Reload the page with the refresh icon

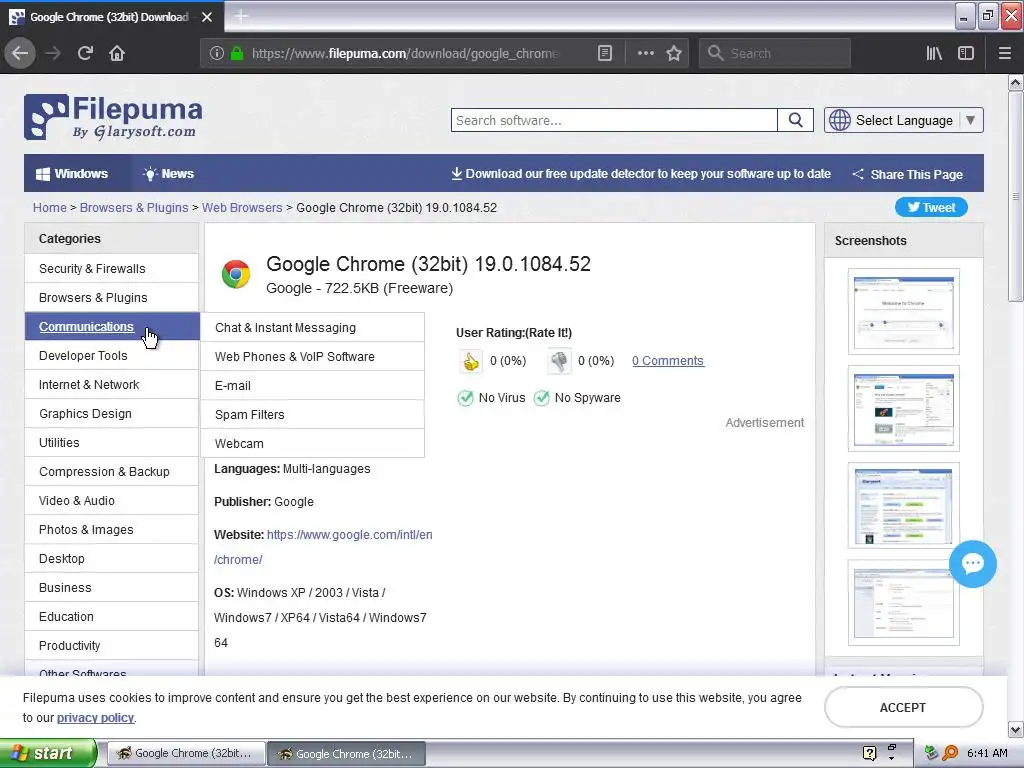click(x=85, y=53)
